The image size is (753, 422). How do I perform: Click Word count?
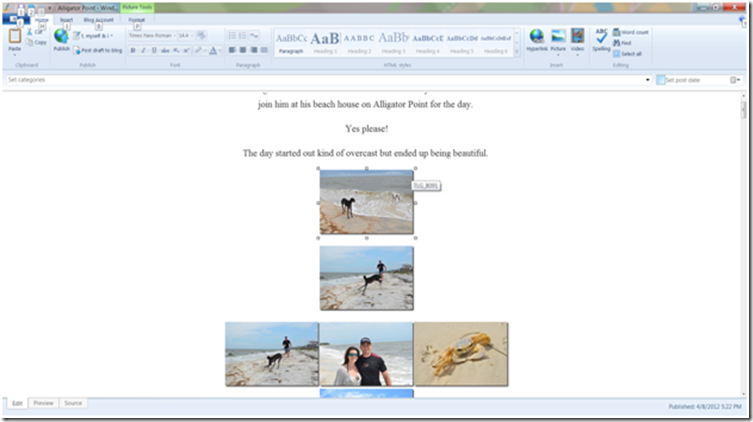[631, 32]
